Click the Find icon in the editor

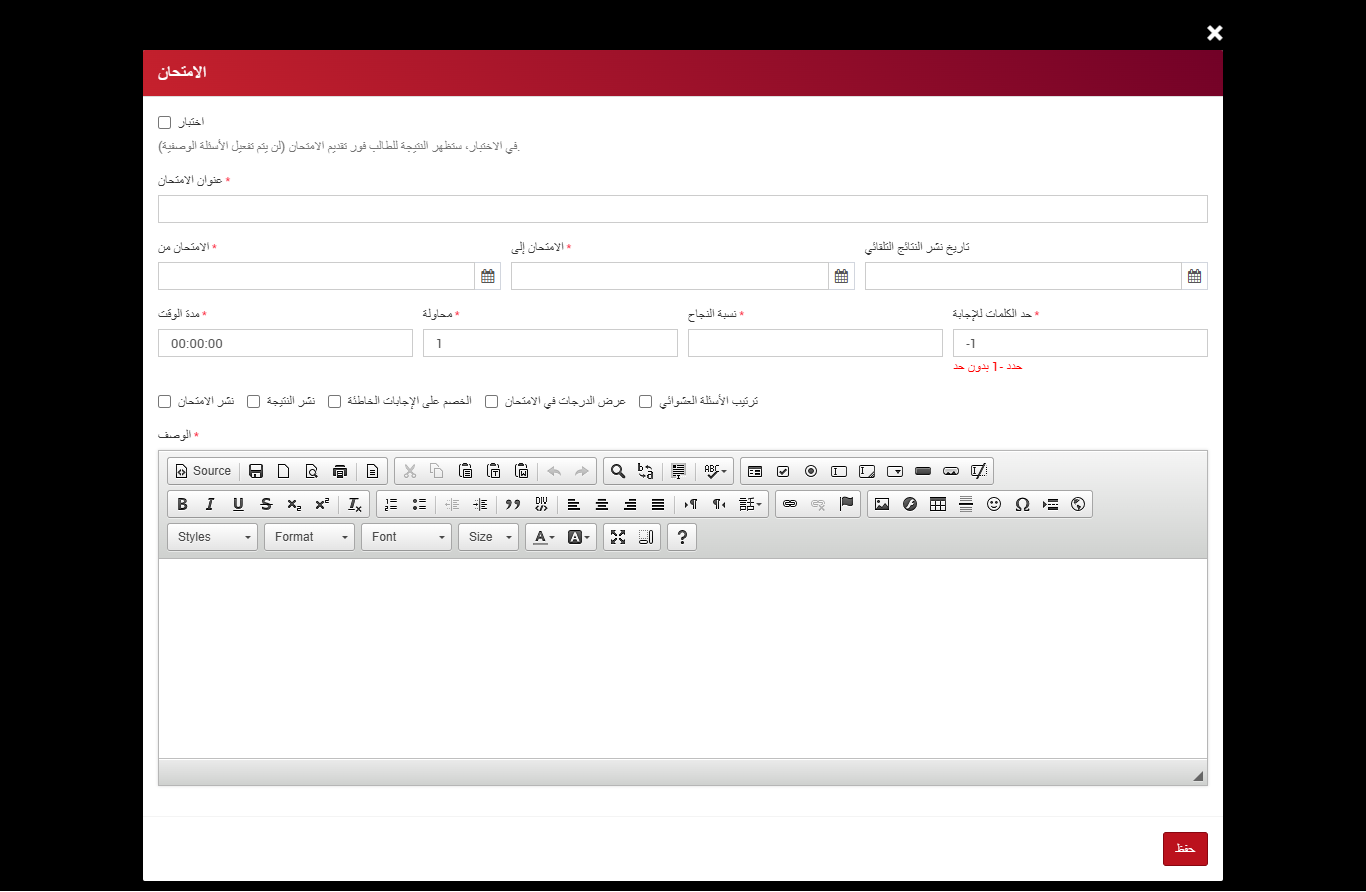click(619, 471)
